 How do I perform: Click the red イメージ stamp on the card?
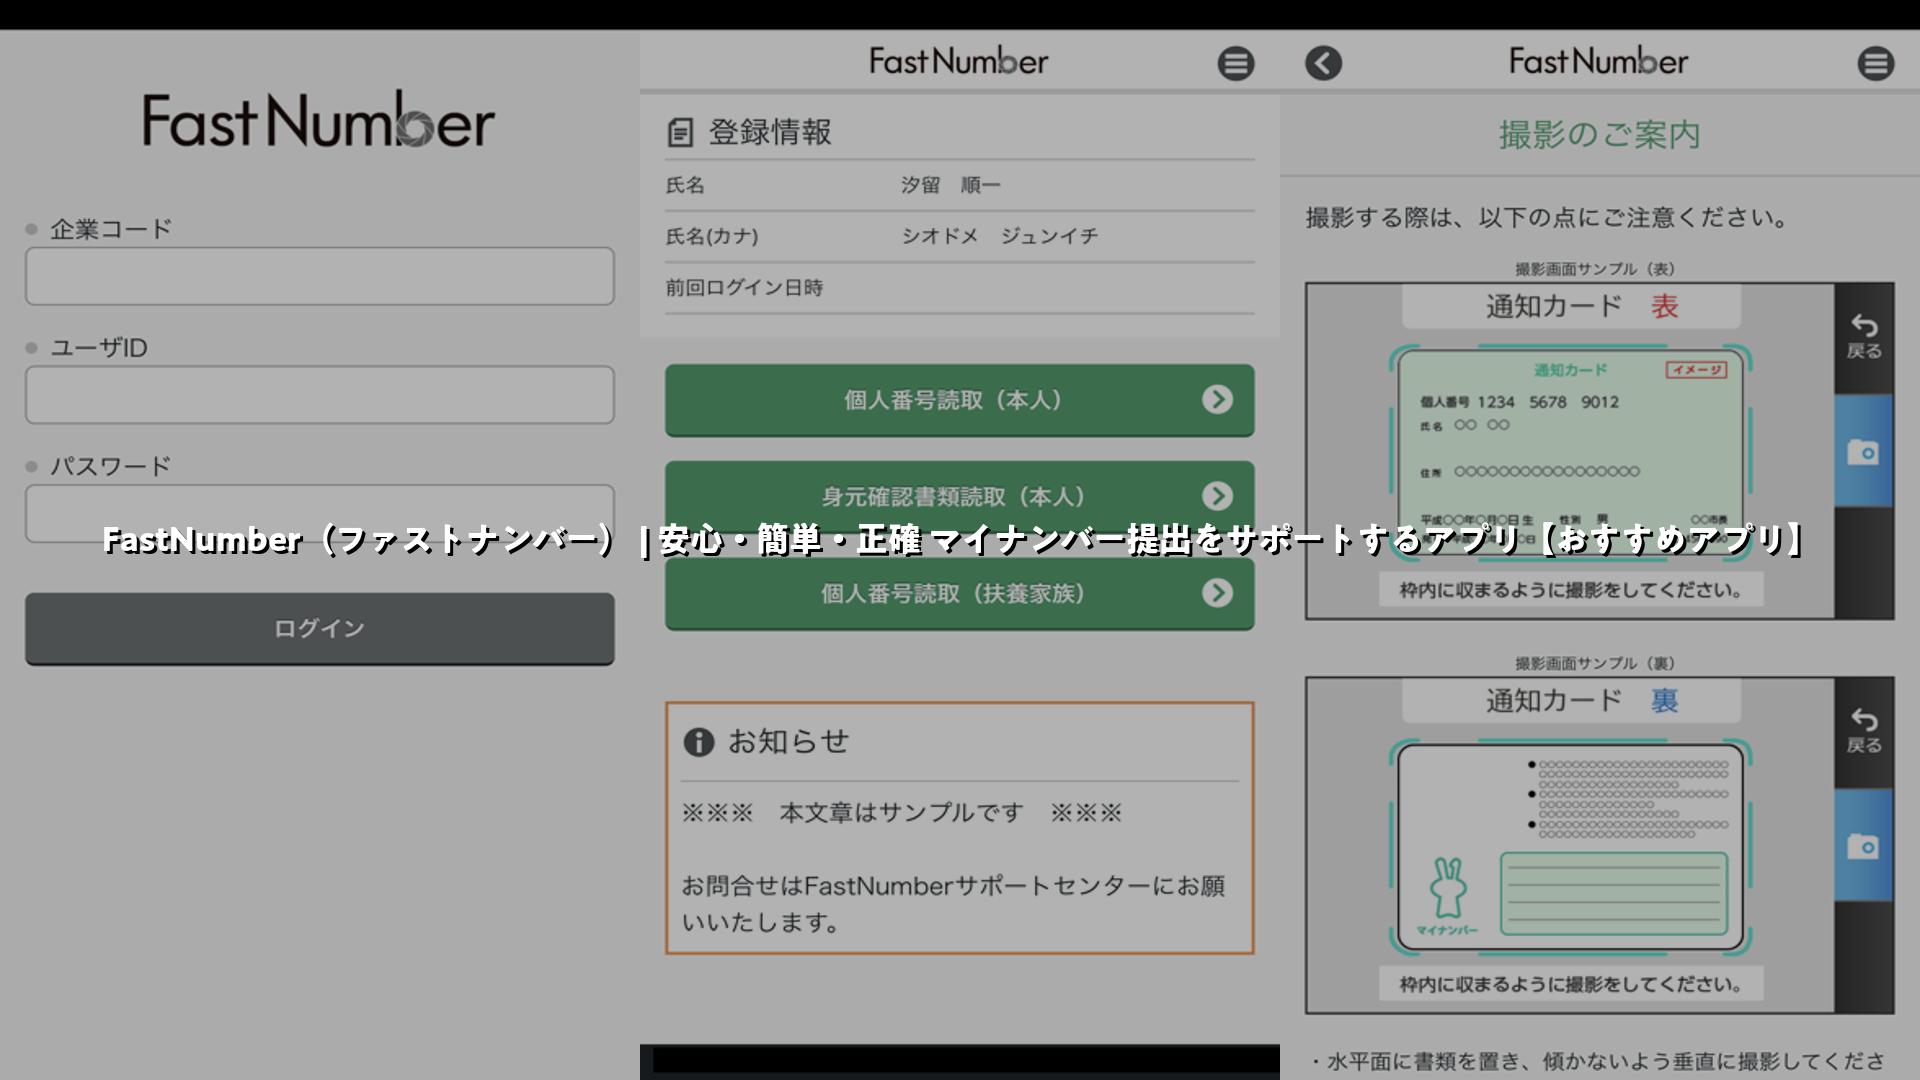point(1696,370)
